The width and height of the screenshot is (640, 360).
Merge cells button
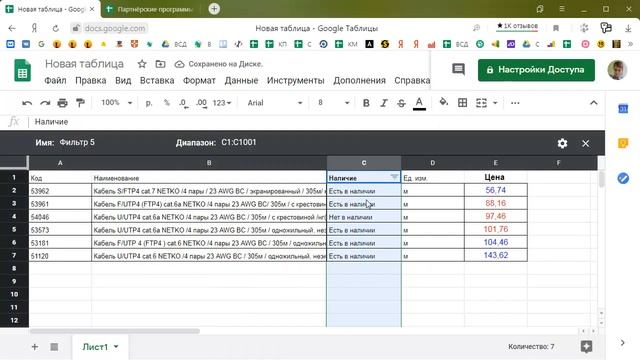point(482,103)
